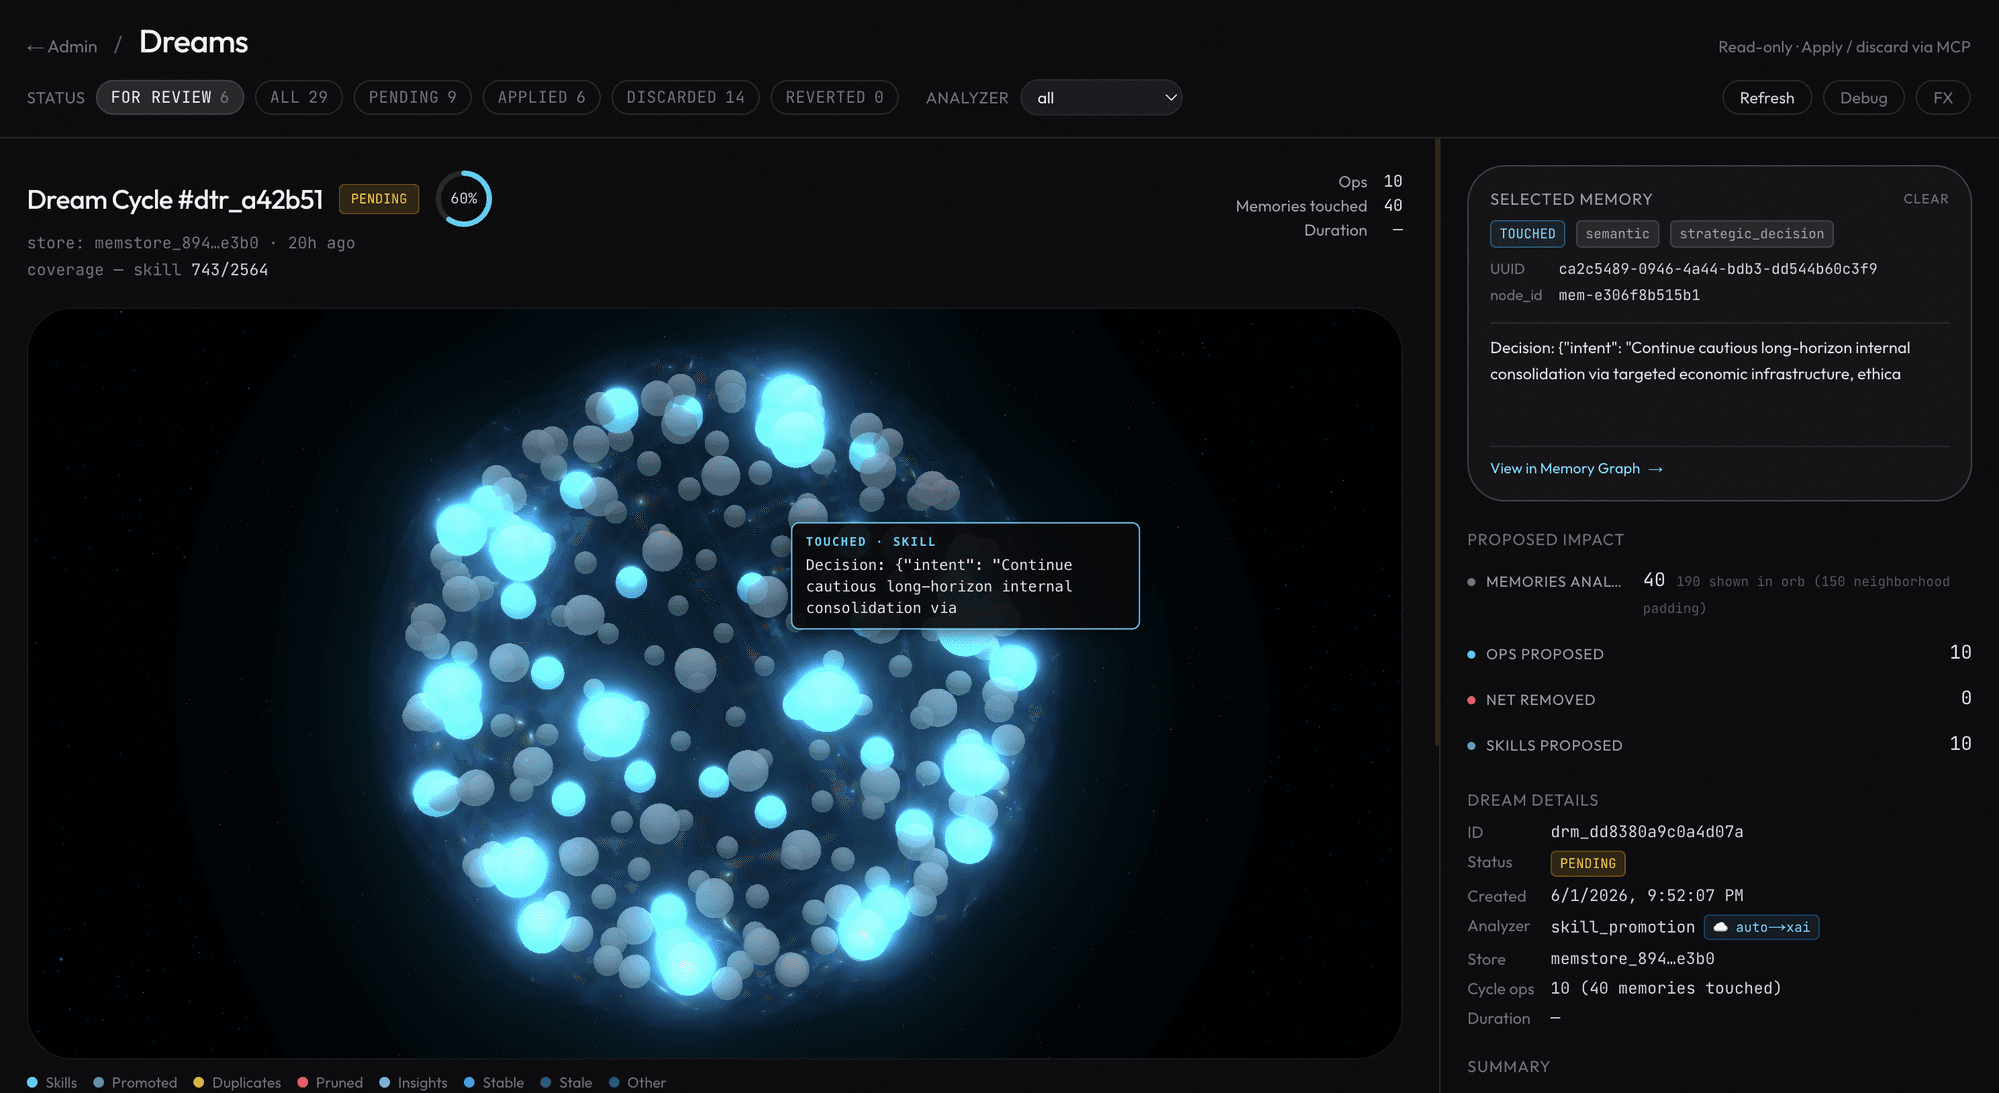Click the Insights legend dot
Image resolution: width=1999 pixels, height=1093 pixels.
pos(385,1082)
